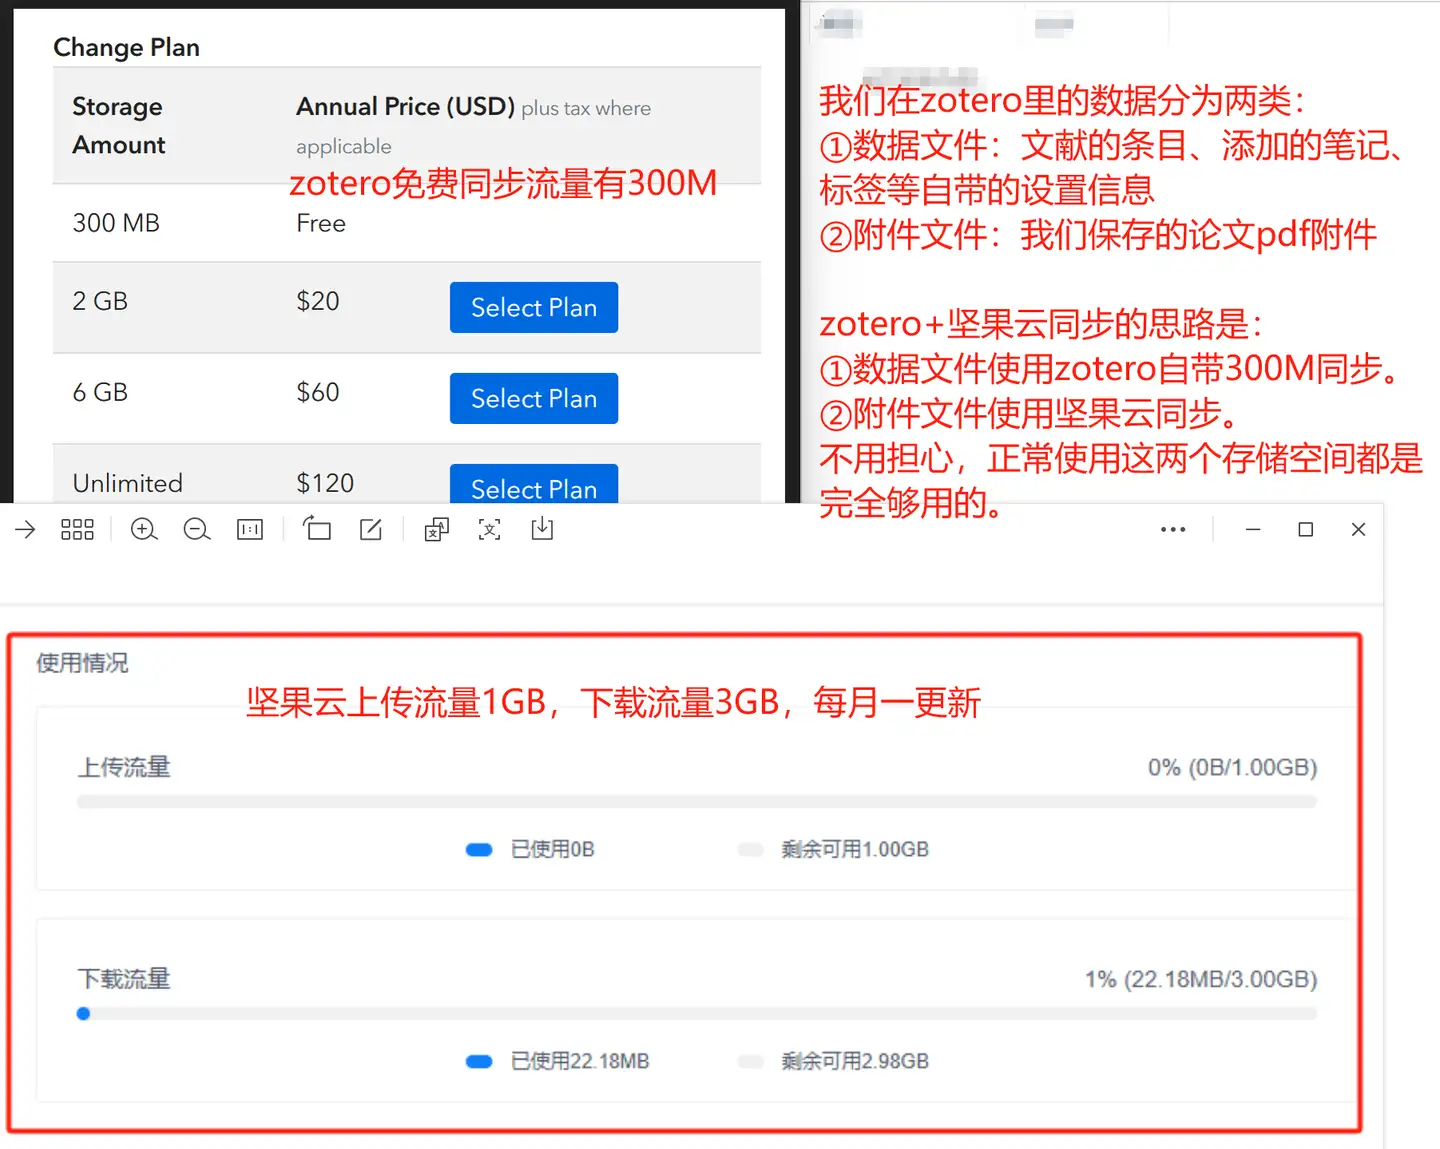1440x1149 pixels.
Task: Click the Annual Price (USD) column header
Action: pos(405,106)
